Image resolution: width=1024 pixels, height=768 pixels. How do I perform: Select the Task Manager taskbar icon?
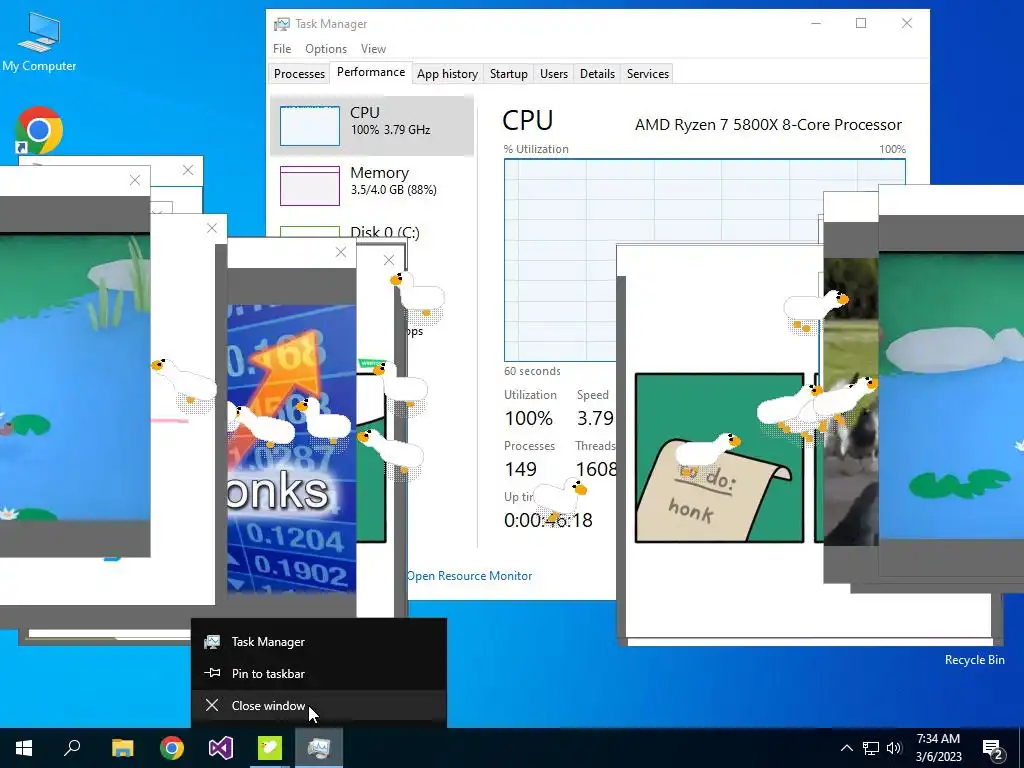coord(319,748)
